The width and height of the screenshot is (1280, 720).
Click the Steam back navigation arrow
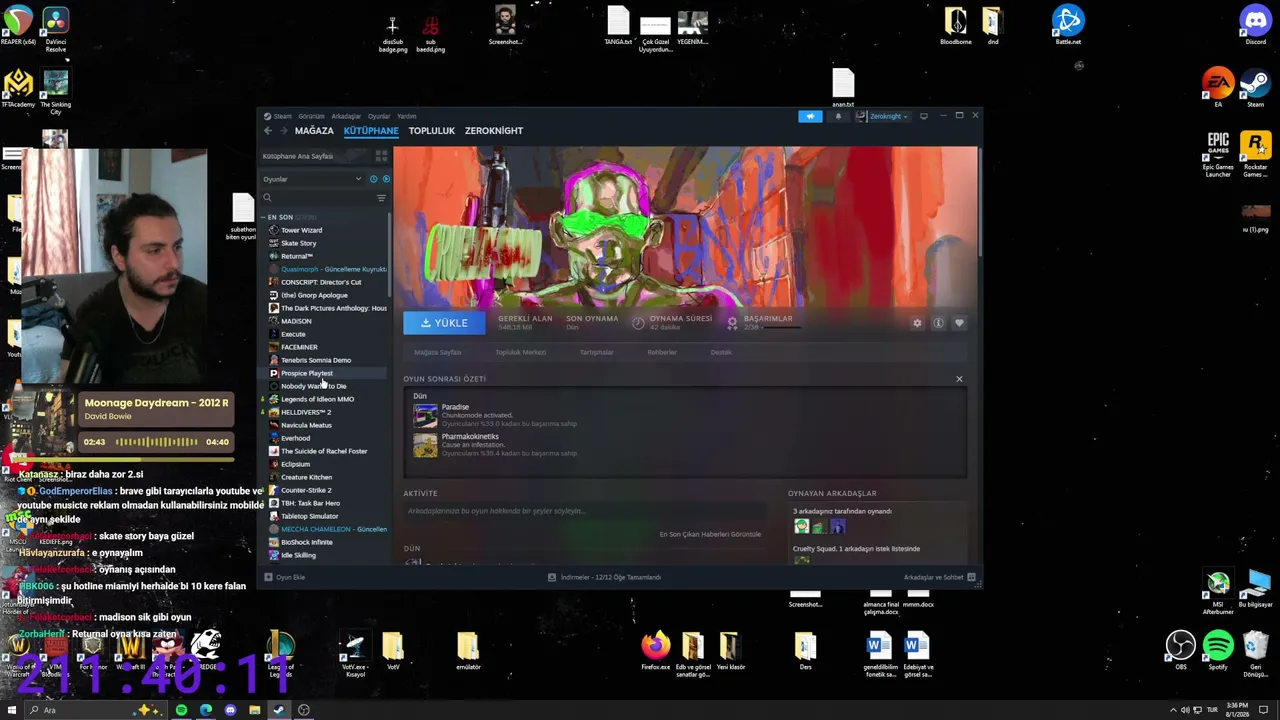268,131
